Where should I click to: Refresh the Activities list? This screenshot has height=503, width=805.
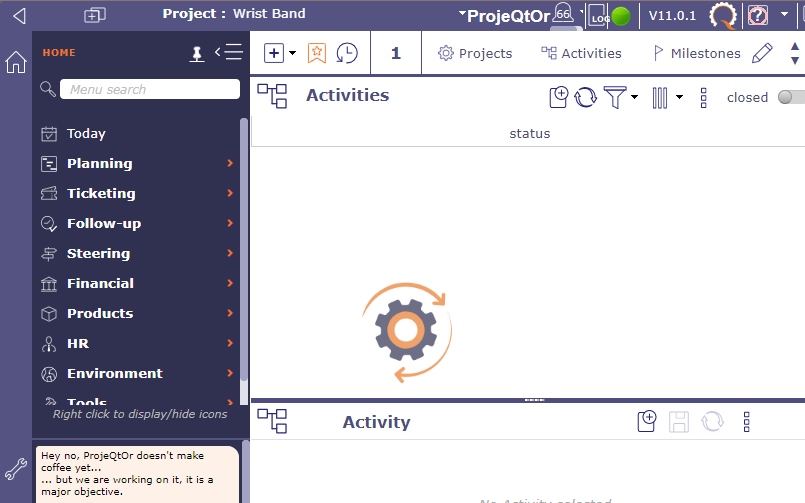tap(585, 97)
